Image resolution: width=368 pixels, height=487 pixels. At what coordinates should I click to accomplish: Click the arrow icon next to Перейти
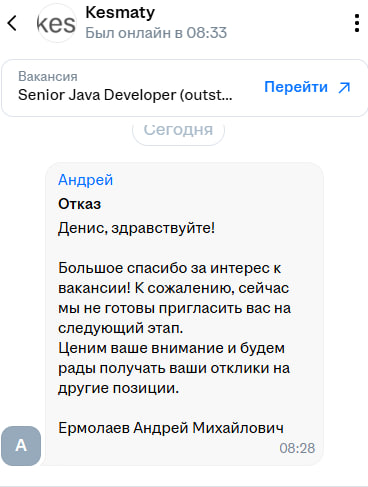click(x=344, y=88)
